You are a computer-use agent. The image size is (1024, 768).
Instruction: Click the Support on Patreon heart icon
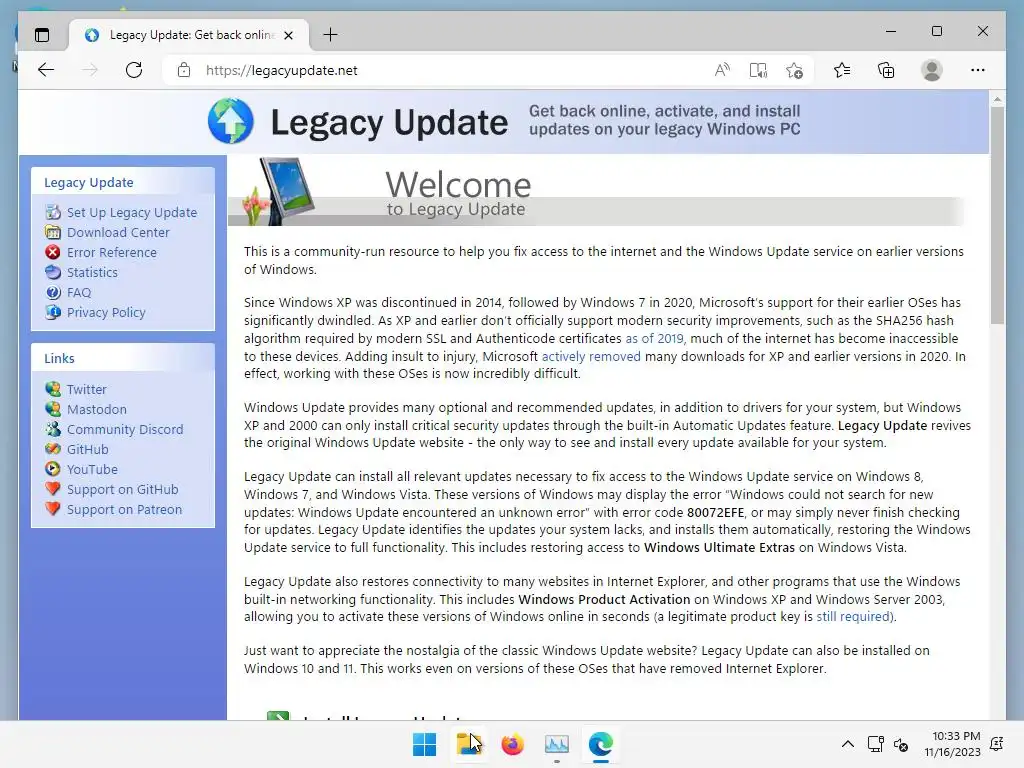coord(53,509)
